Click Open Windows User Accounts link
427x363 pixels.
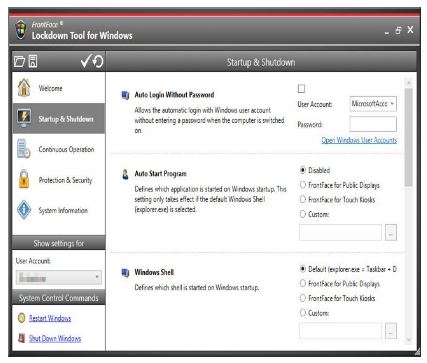[x=359, y=140]
